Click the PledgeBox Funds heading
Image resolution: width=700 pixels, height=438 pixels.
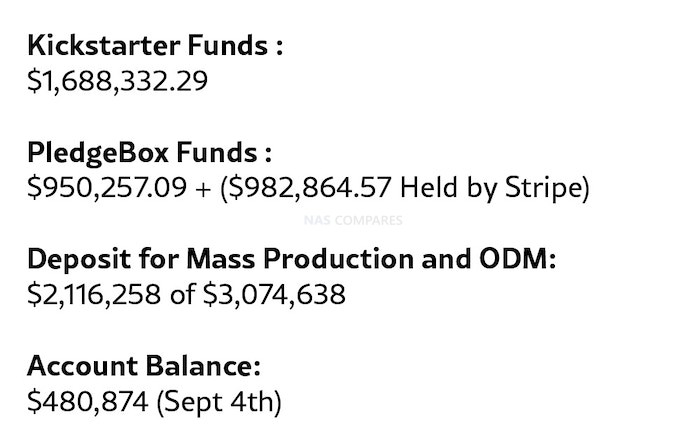150,152
